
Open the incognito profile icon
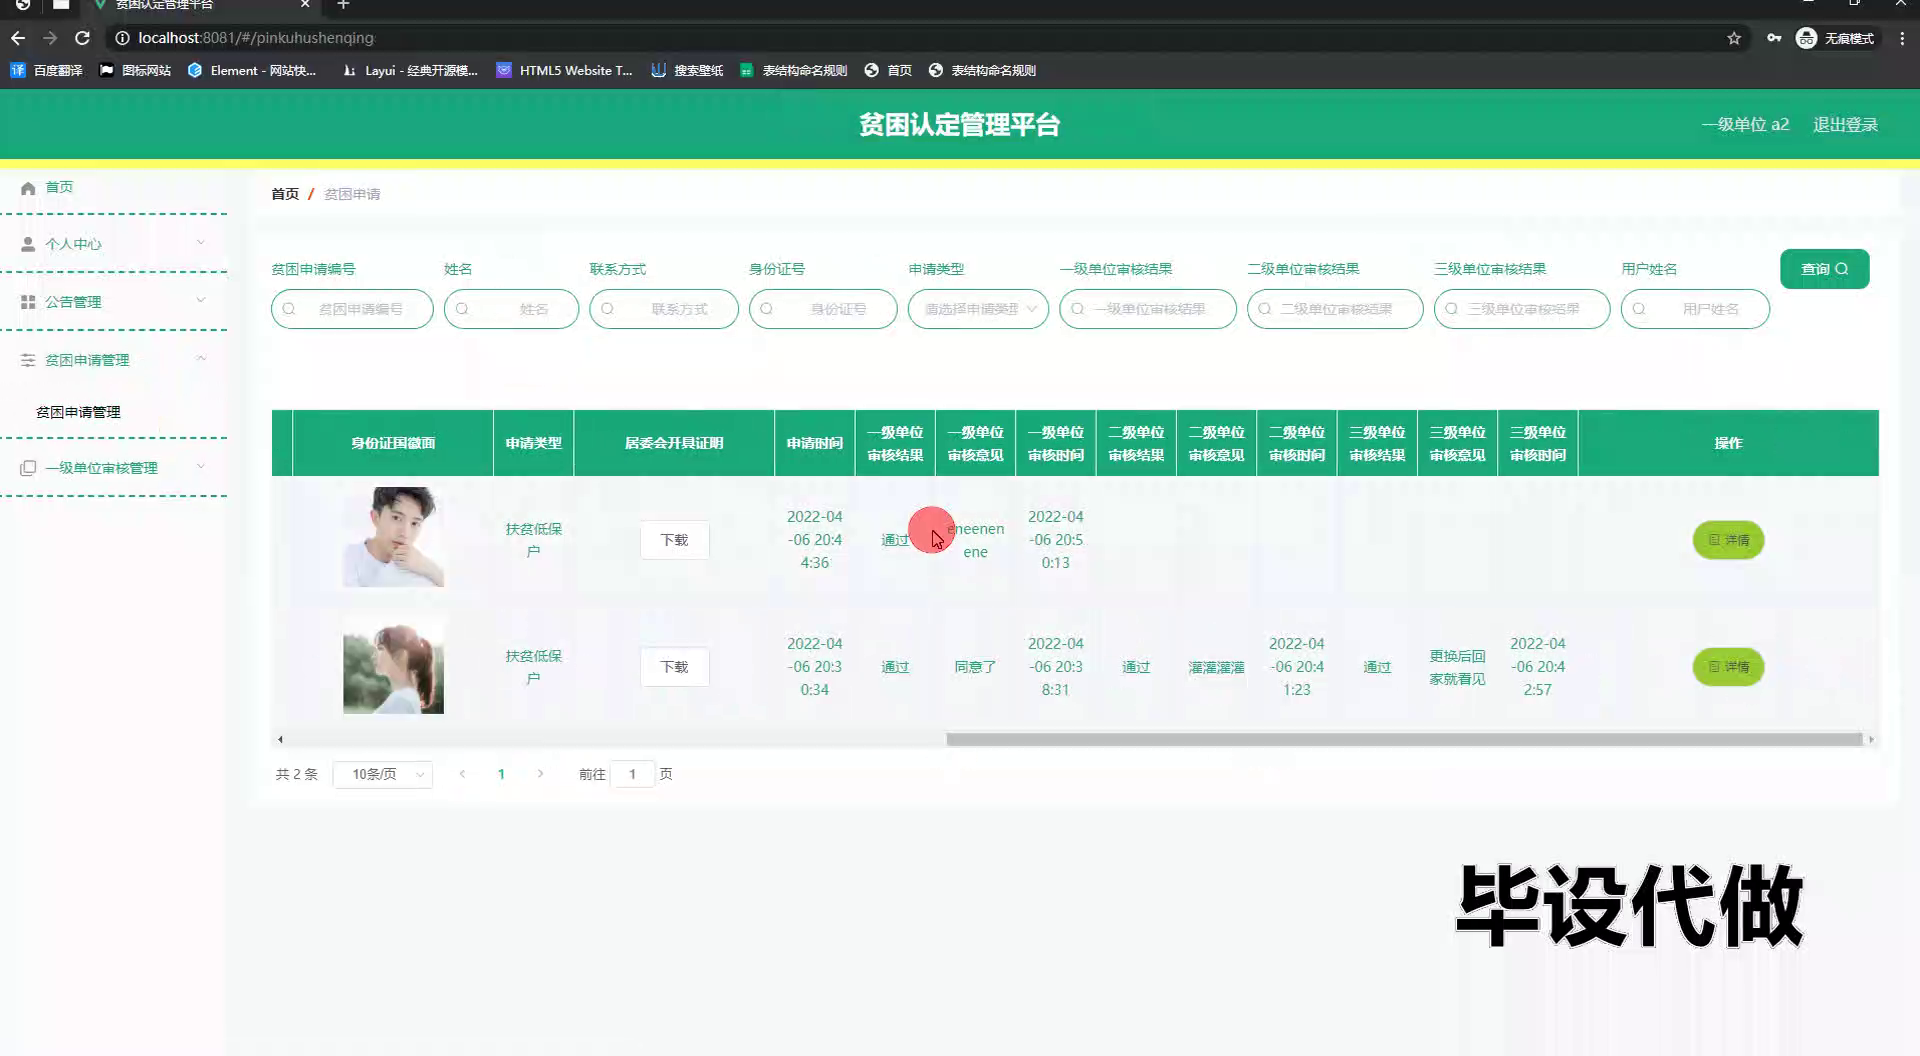pos(1806,38)
